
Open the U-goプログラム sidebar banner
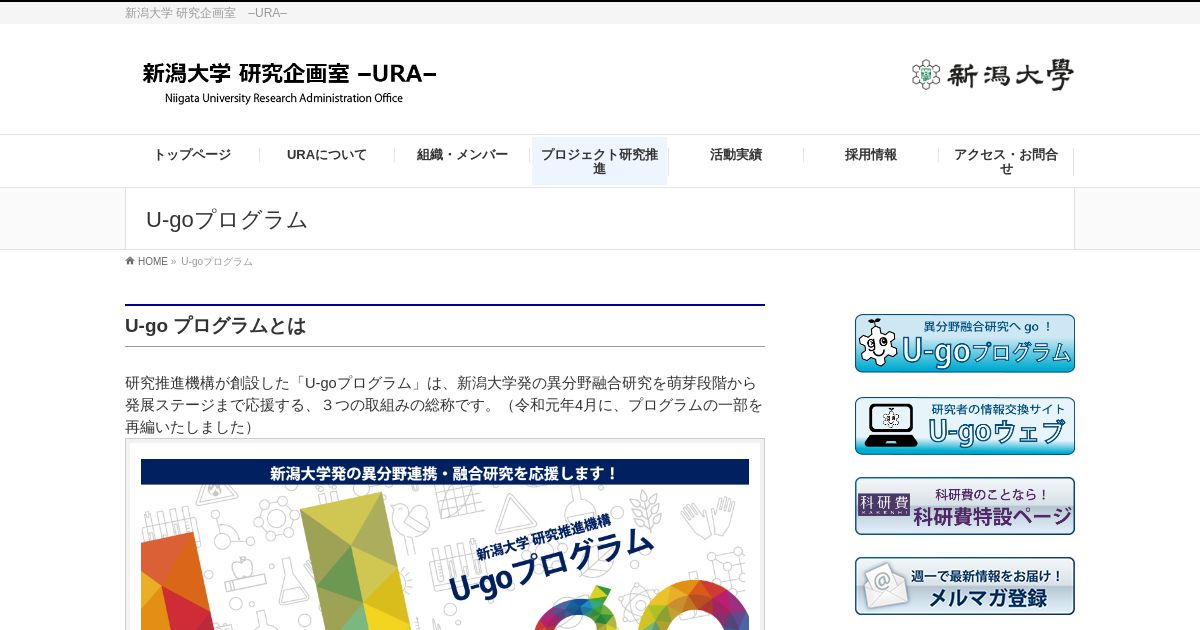965,343
